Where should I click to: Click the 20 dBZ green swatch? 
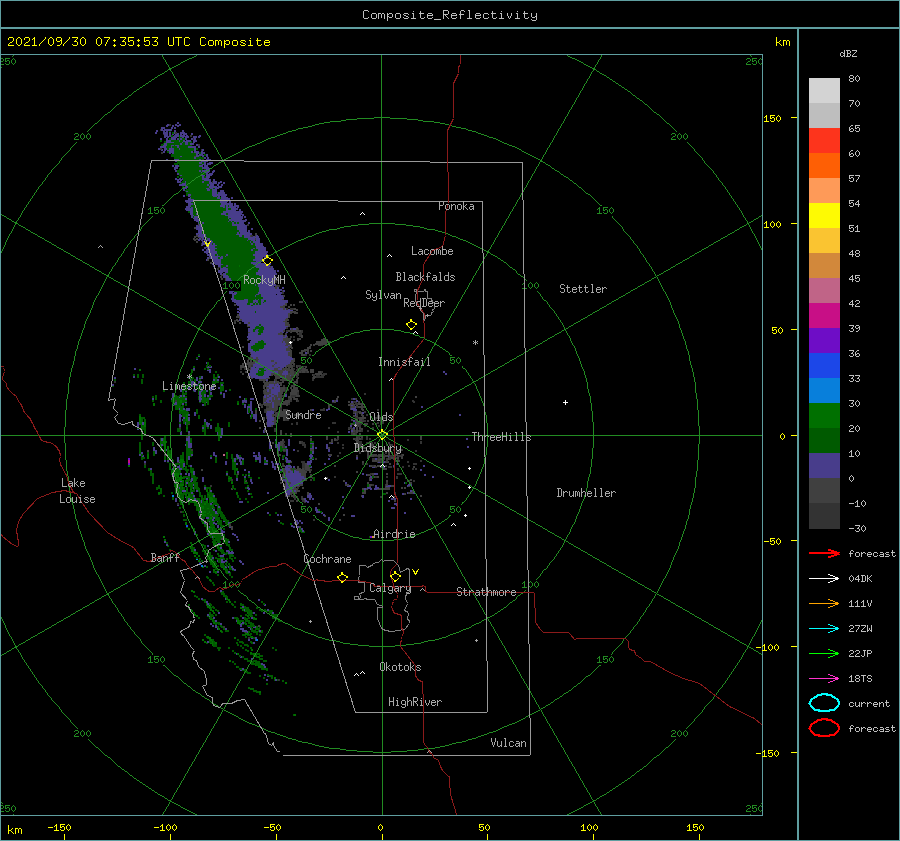tap(824, 416)
